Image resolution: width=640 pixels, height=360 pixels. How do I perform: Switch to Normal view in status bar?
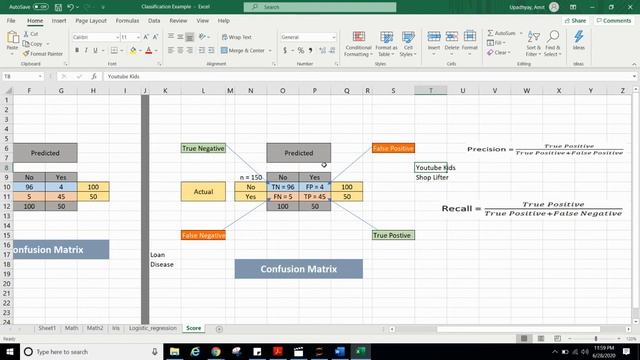click(x=524, y=338)
